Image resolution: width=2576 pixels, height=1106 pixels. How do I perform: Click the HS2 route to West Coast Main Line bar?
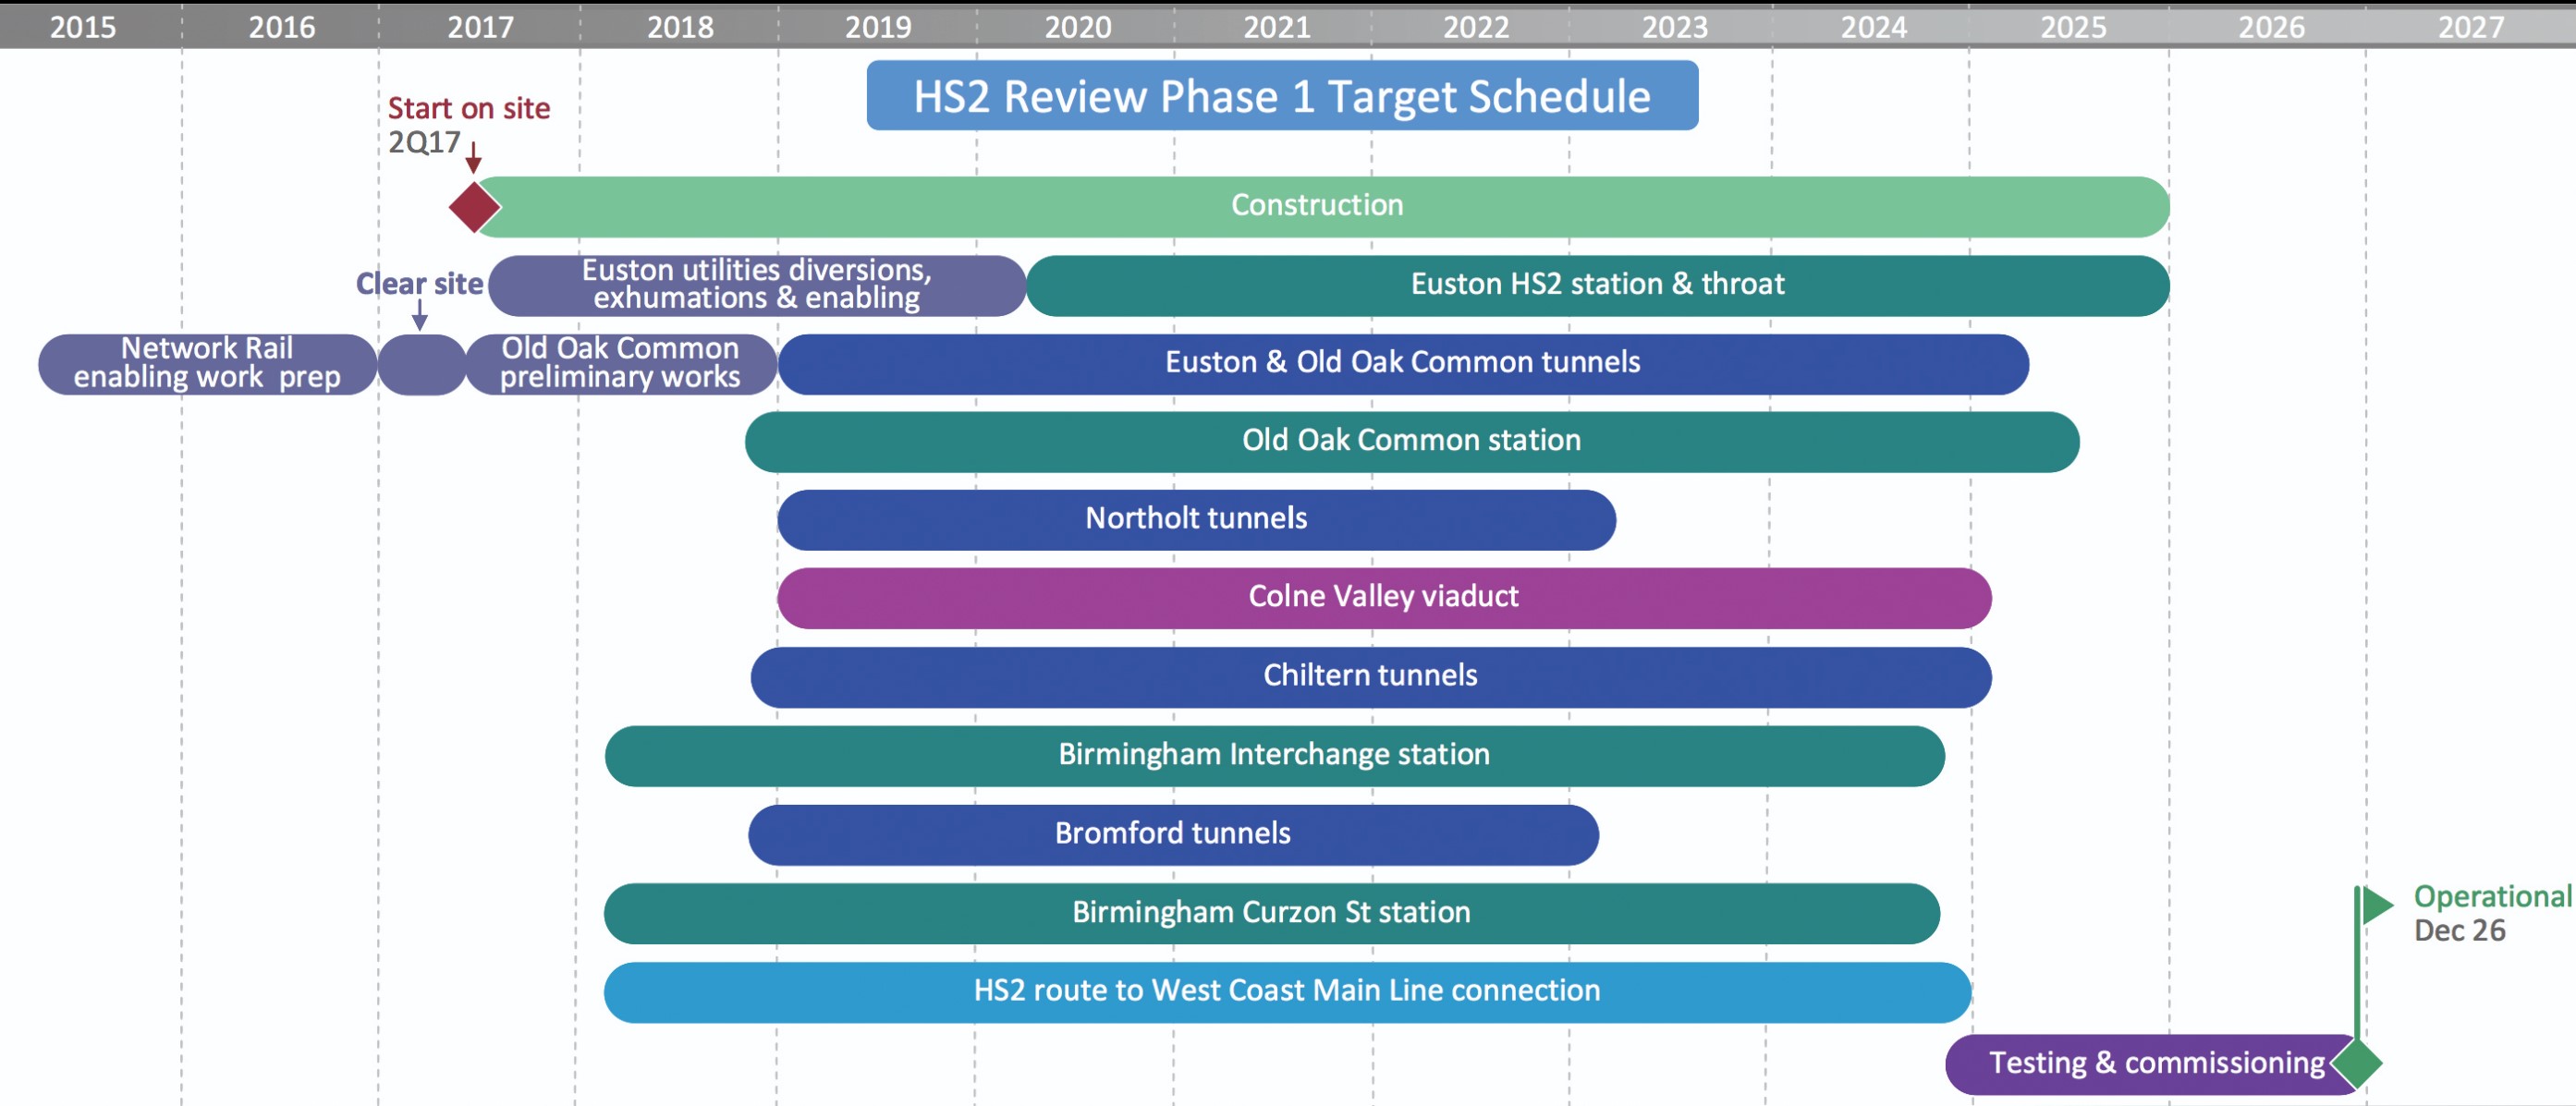click(1286, 991)
